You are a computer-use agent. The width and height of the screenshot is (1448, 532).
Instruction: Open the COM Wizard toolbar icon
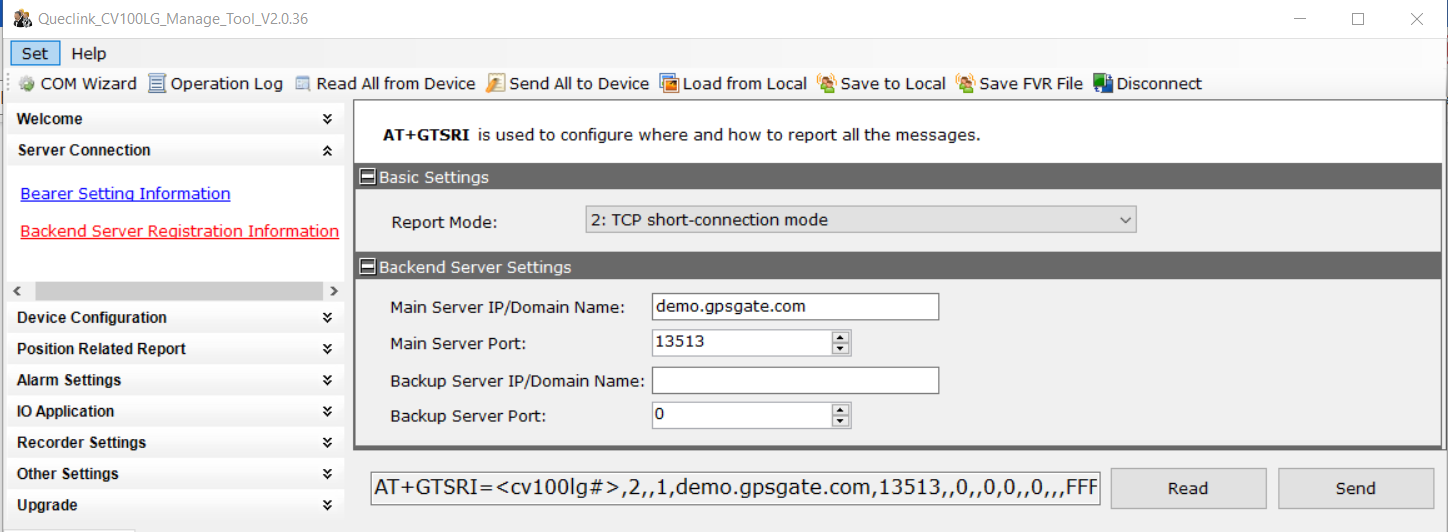[27, 84]
